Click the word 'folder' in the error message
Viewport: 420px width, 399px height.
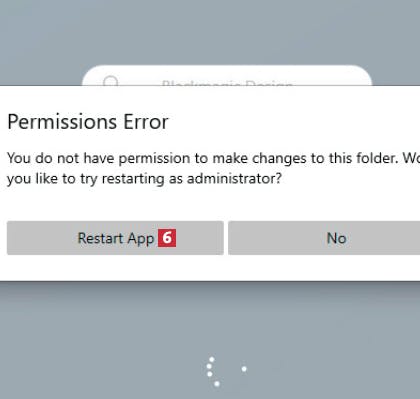[375, 158]
